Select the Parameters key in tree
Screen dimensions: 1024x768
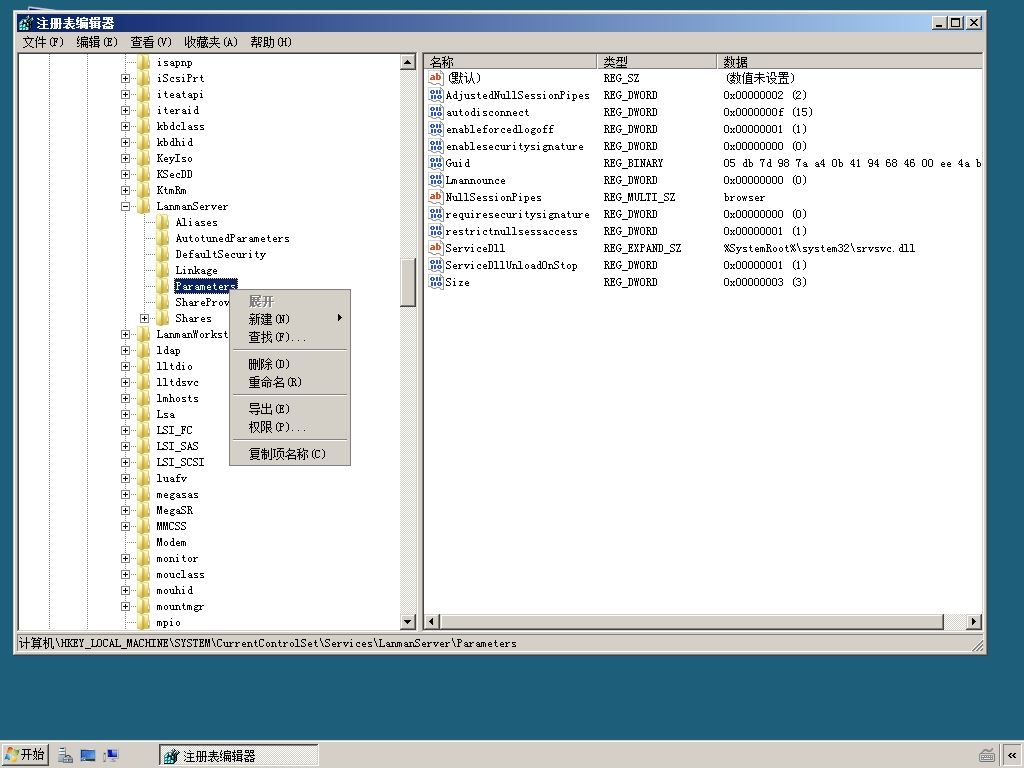point(206,286)
